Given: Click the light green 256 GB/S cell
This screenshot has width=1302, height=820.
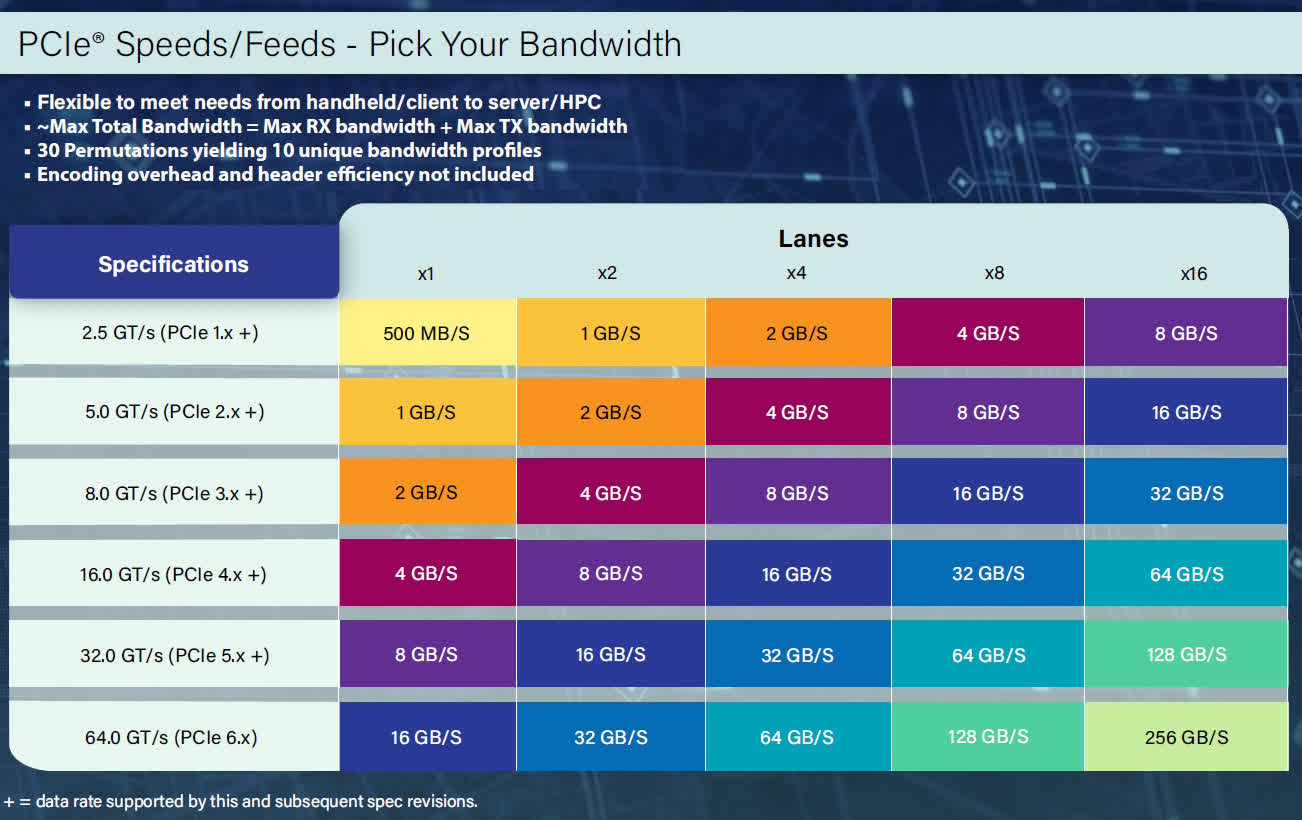Looking at the screenshot, I should (1186, 737).
